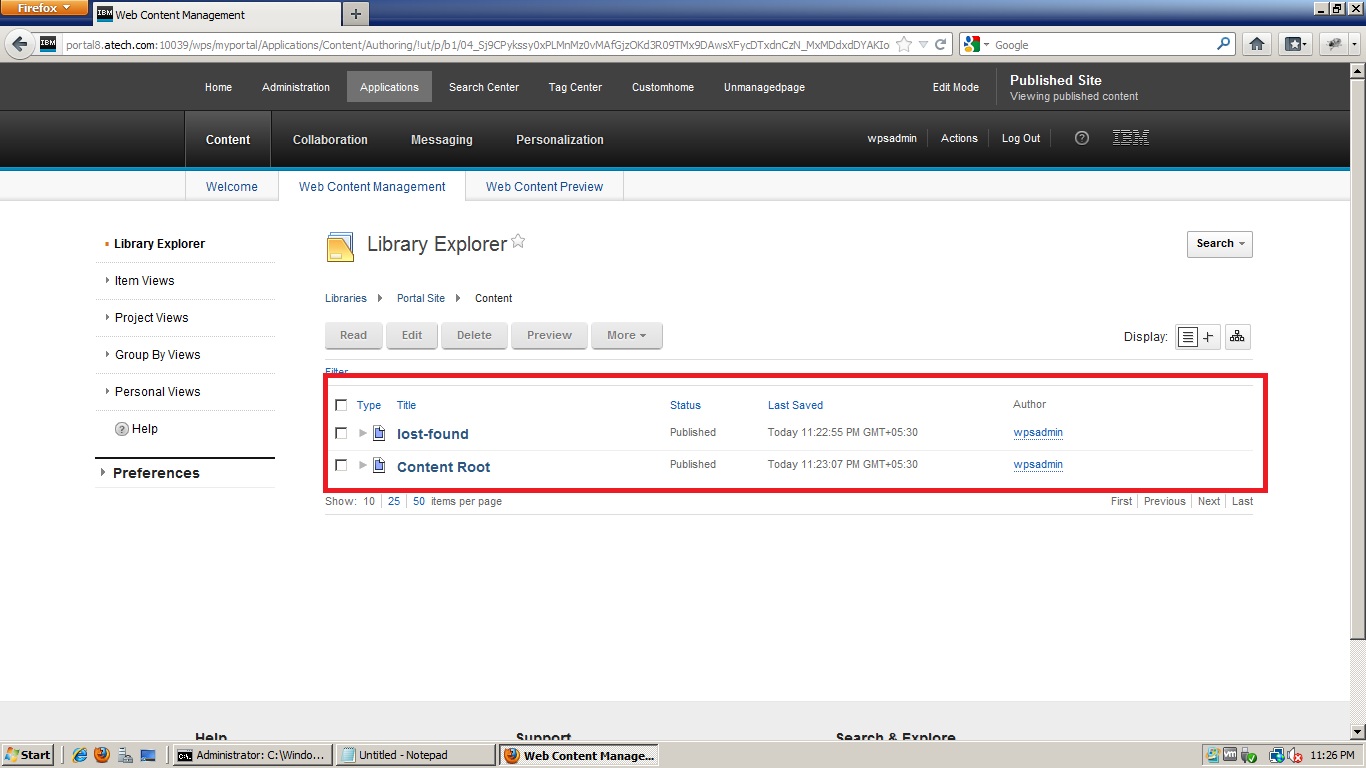Go back using the browser back arrow

[x=20, y=44]
